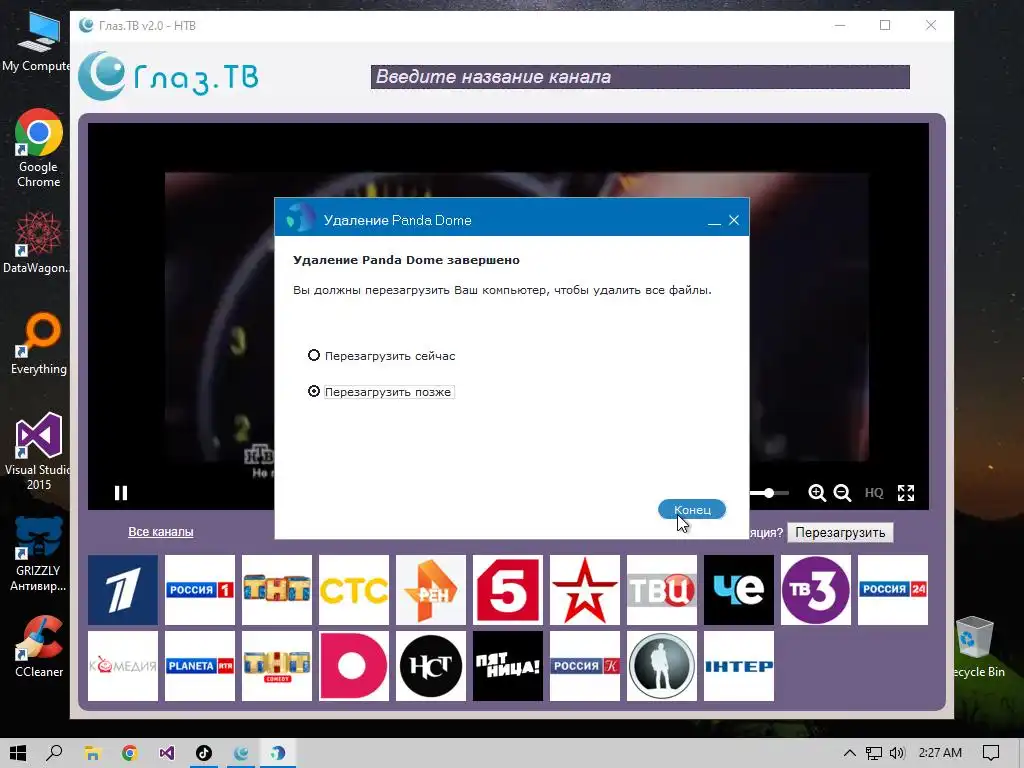Open File Explorer from taskbar
The height and width of the screenshot is (768, 1024).
(x=92, y=753)
